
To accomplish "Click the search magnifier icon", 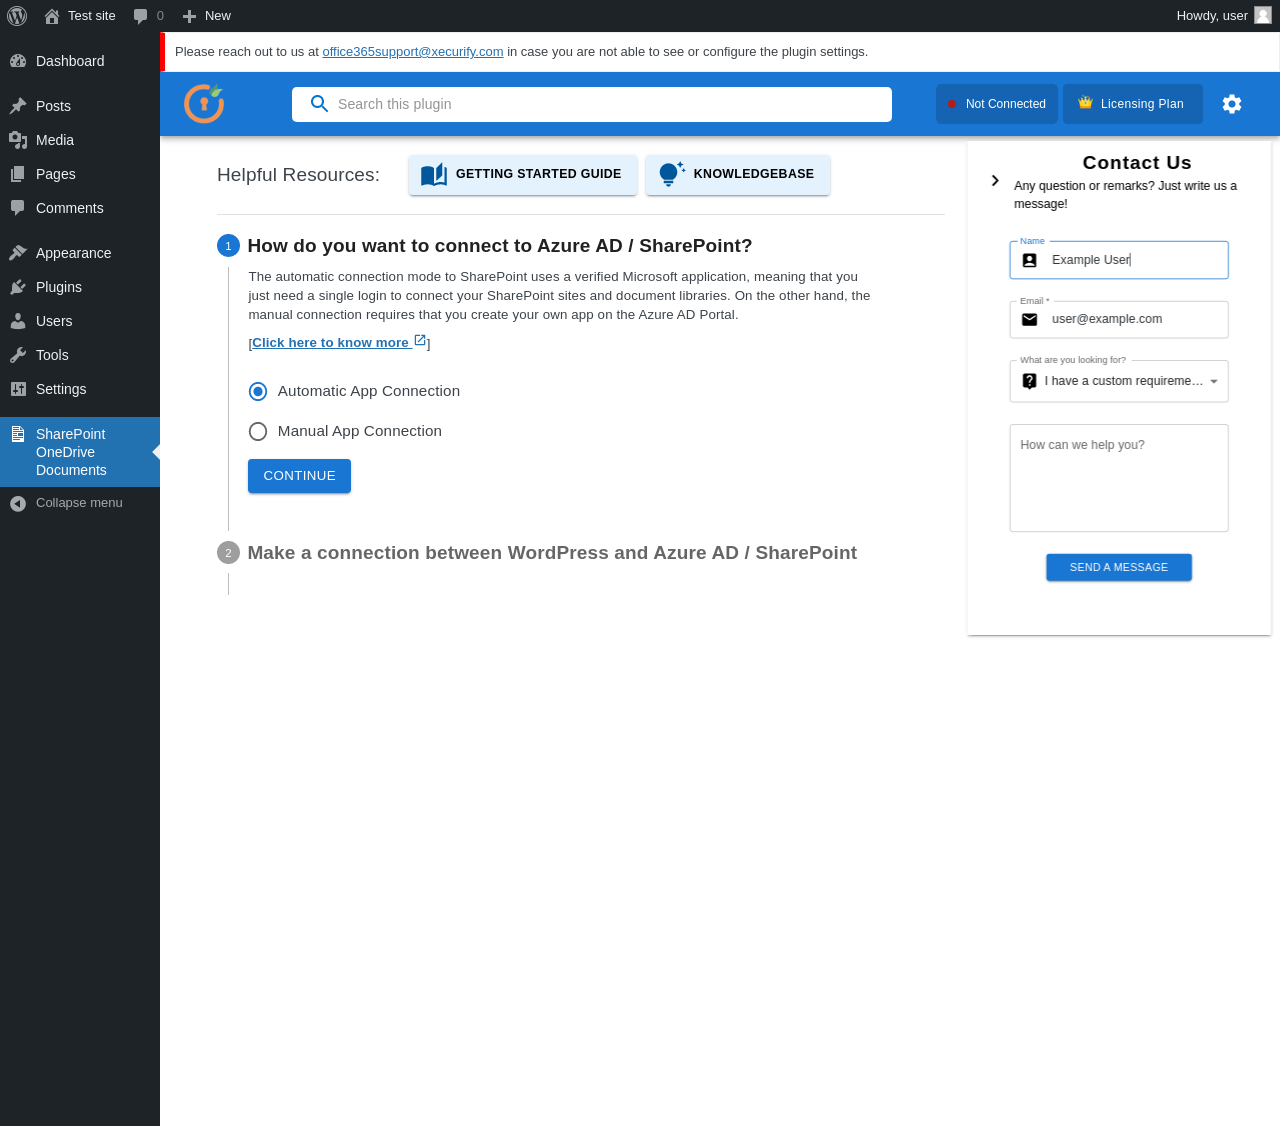I will tap(319, 104).
